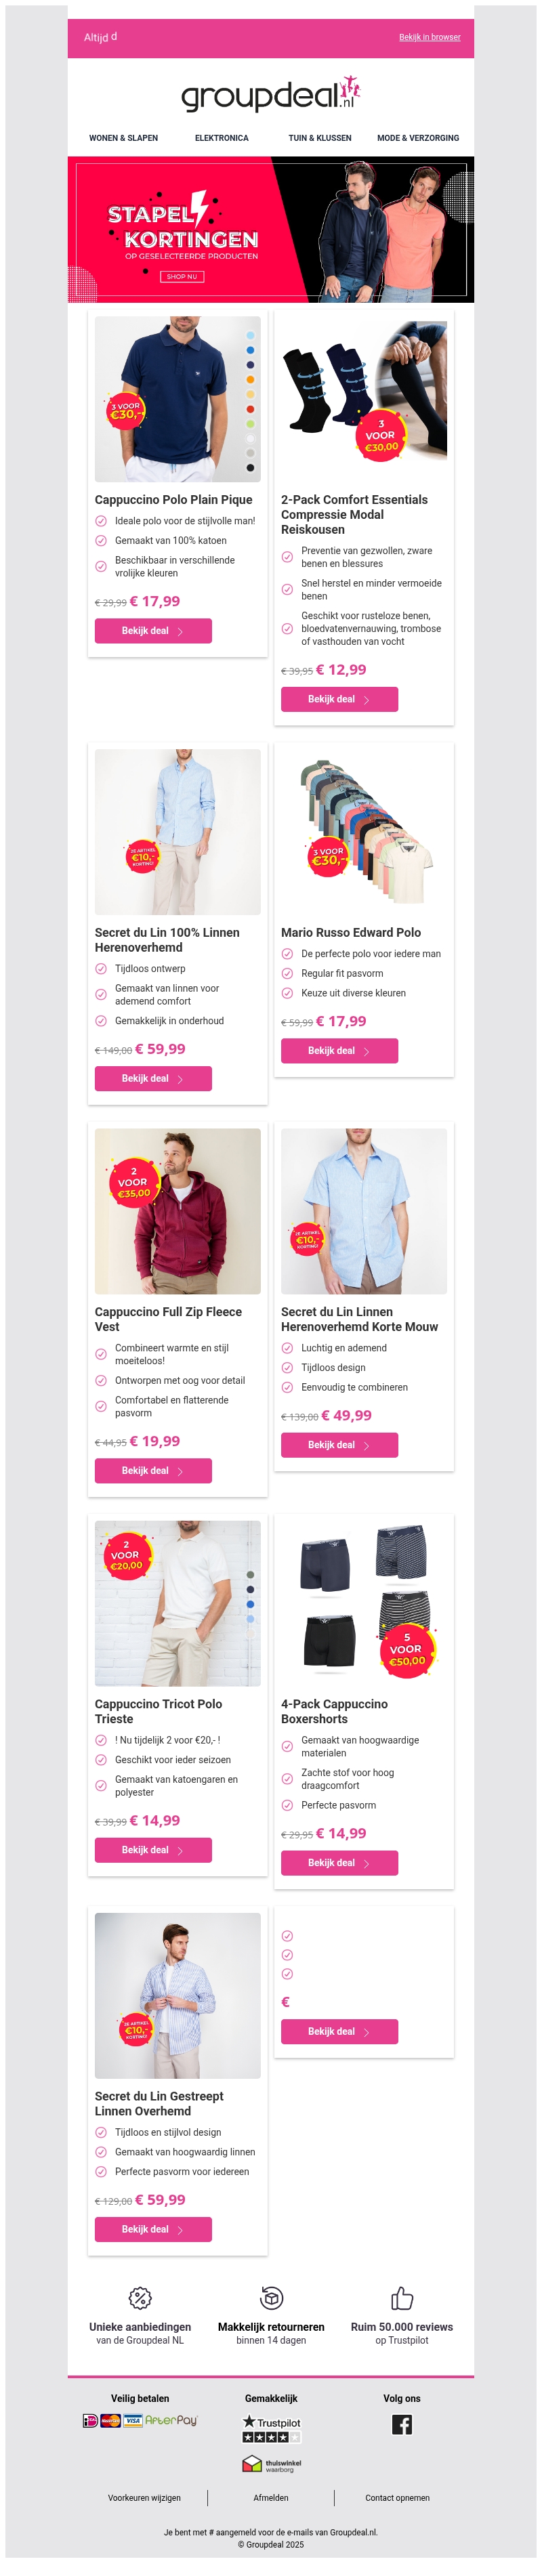
Task: Click the Facebook icon under Volg ons
Action: (401, 2425)
